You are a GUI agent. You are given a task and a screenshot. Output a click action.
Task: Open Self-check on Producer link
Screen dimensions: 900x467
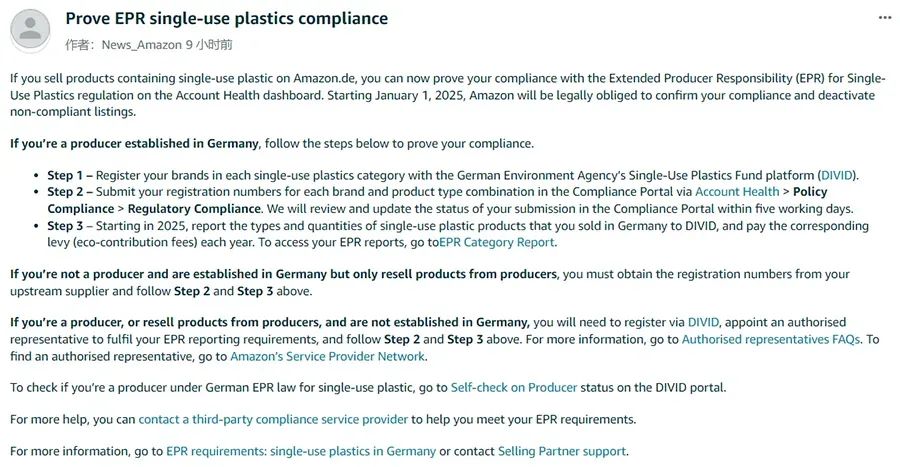coord(514,387)
